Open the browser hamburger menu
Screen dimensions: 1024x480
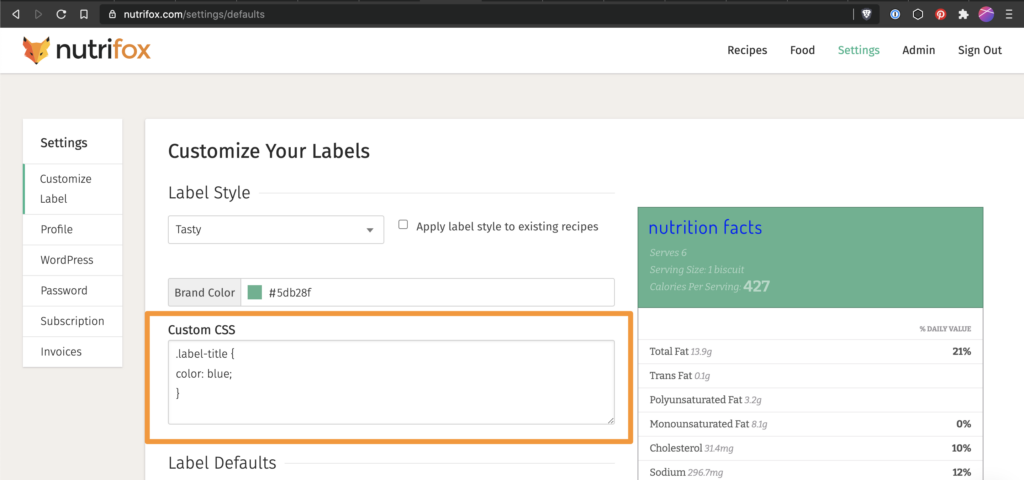[1009, 14]
